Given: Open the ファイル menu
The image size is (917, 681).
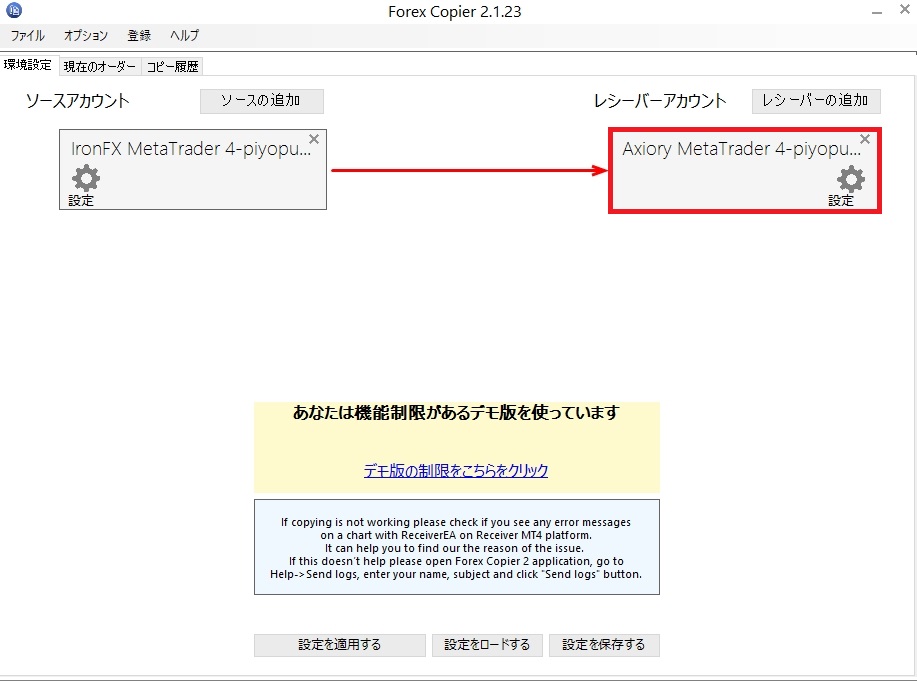Looking at the screenshot, I should point(27,35).
